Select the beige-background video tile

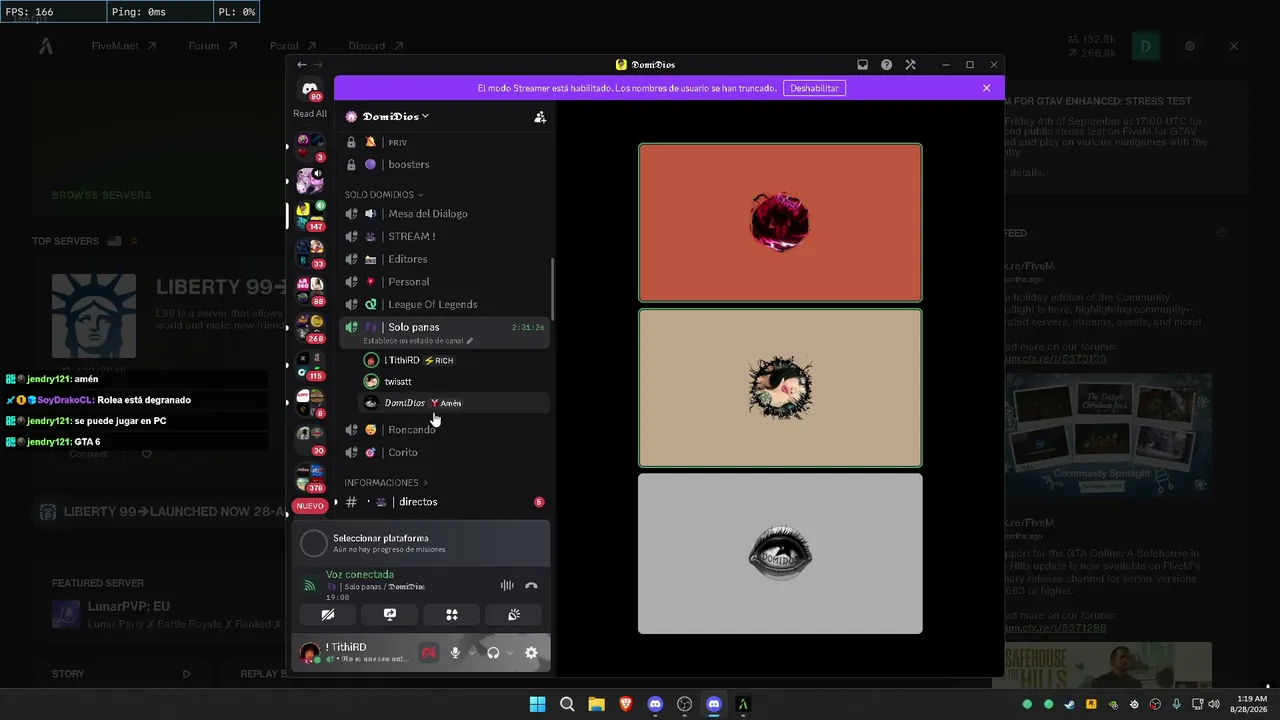coord(780,388)
